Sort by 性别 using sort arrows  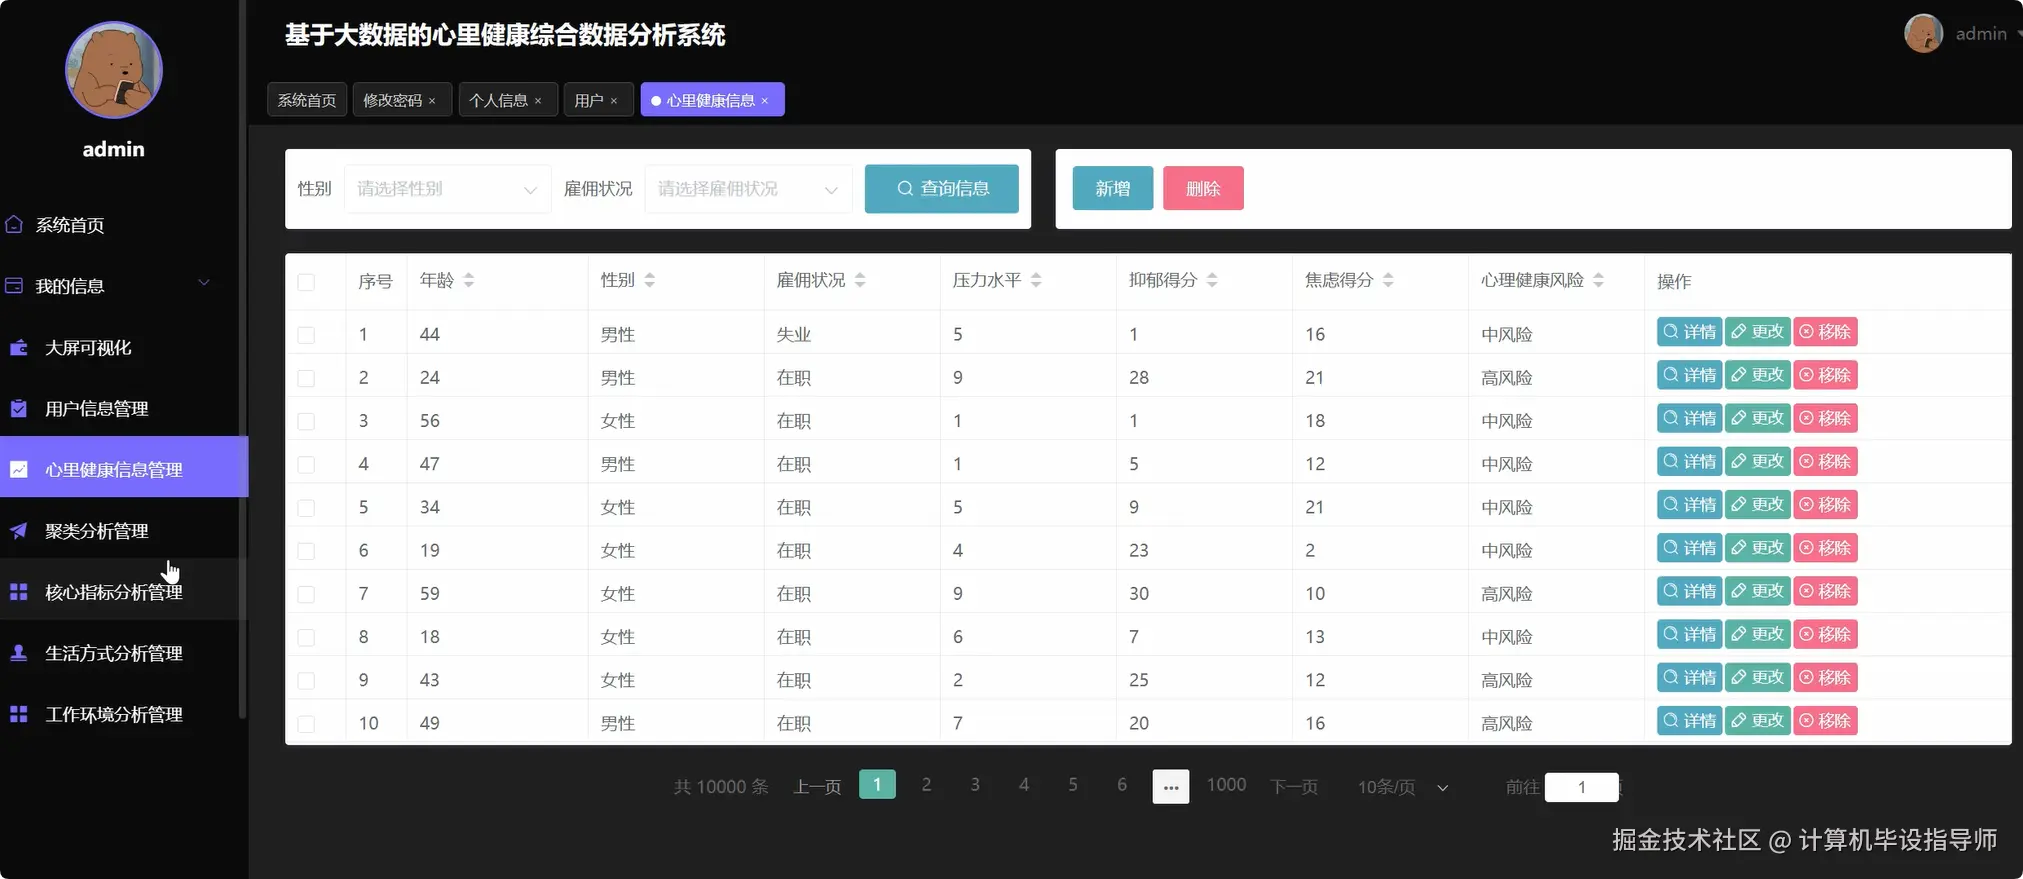[x=649, y=281]
